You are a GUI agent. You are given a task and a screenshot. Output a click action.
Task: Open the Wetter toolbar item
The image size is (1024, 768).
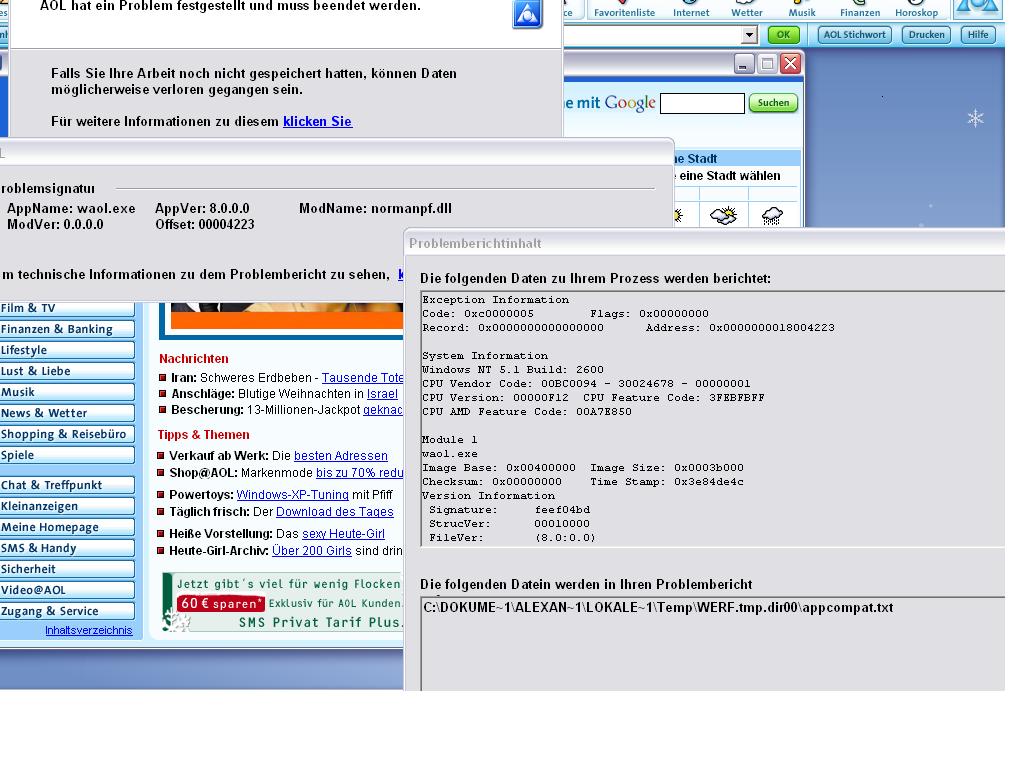(x=746, y=9)
